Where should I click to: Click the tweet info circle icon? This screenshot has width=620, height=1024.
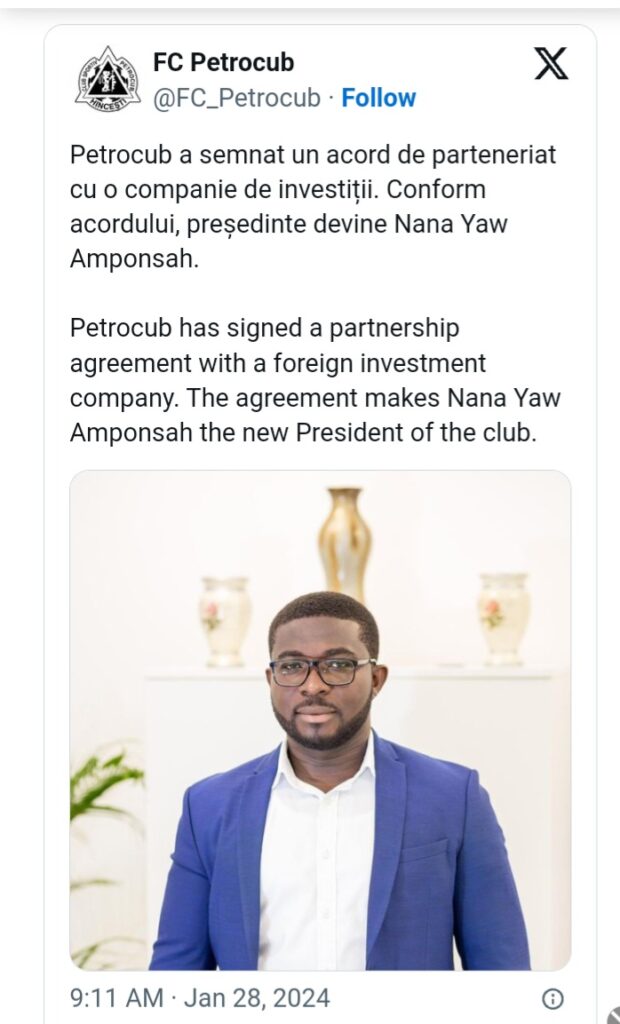click(552, 998)
